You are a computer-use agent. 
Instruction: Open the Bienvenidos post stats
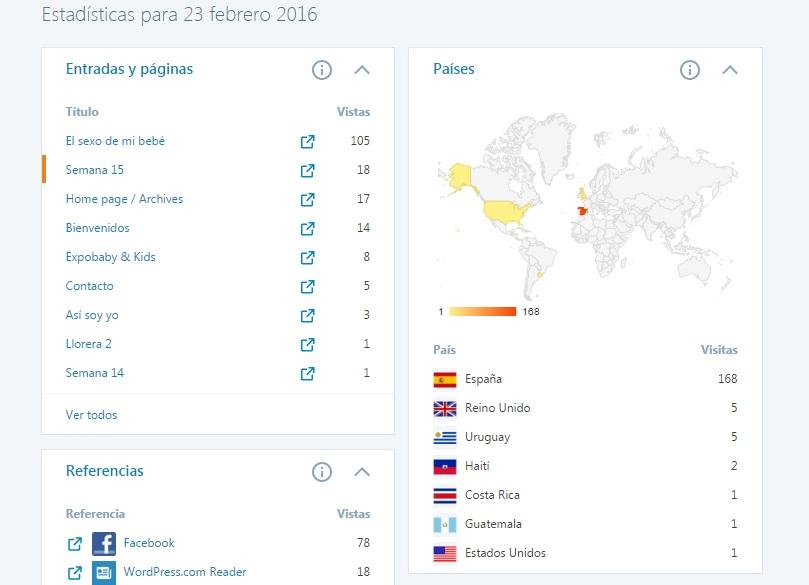click(98, 228)
